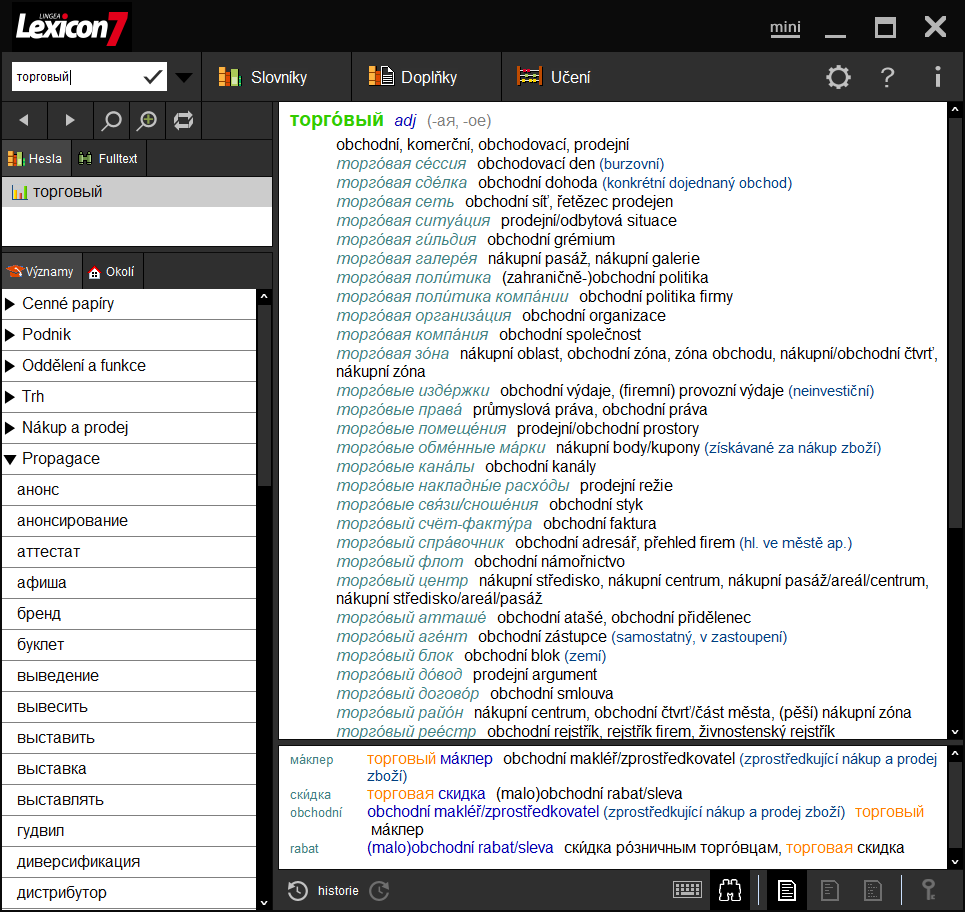Click the мáклер link in results panel
965x912 pixels.
(311, 760)
